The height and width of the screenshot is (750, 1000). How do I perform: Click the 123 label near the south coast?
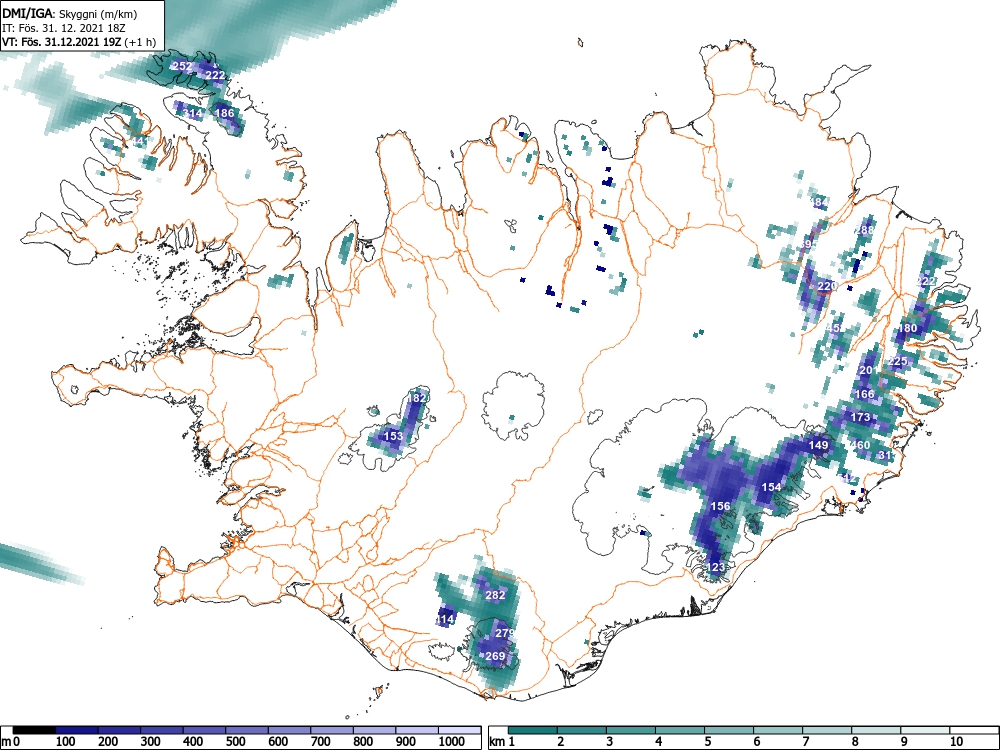(x=716, y=567)
